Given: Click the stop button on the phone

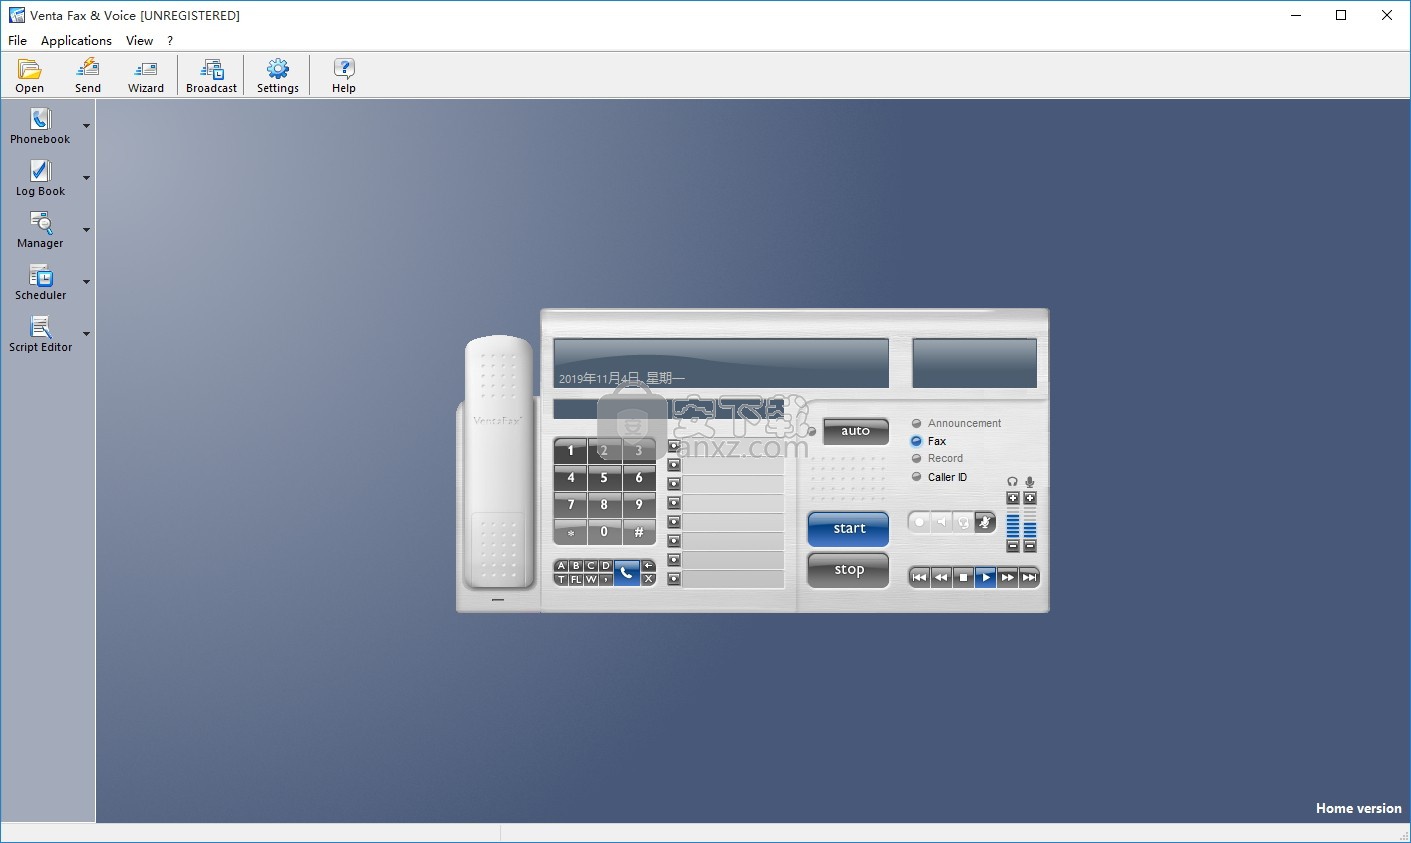Looking at the screenshot, I should (848, 570).
